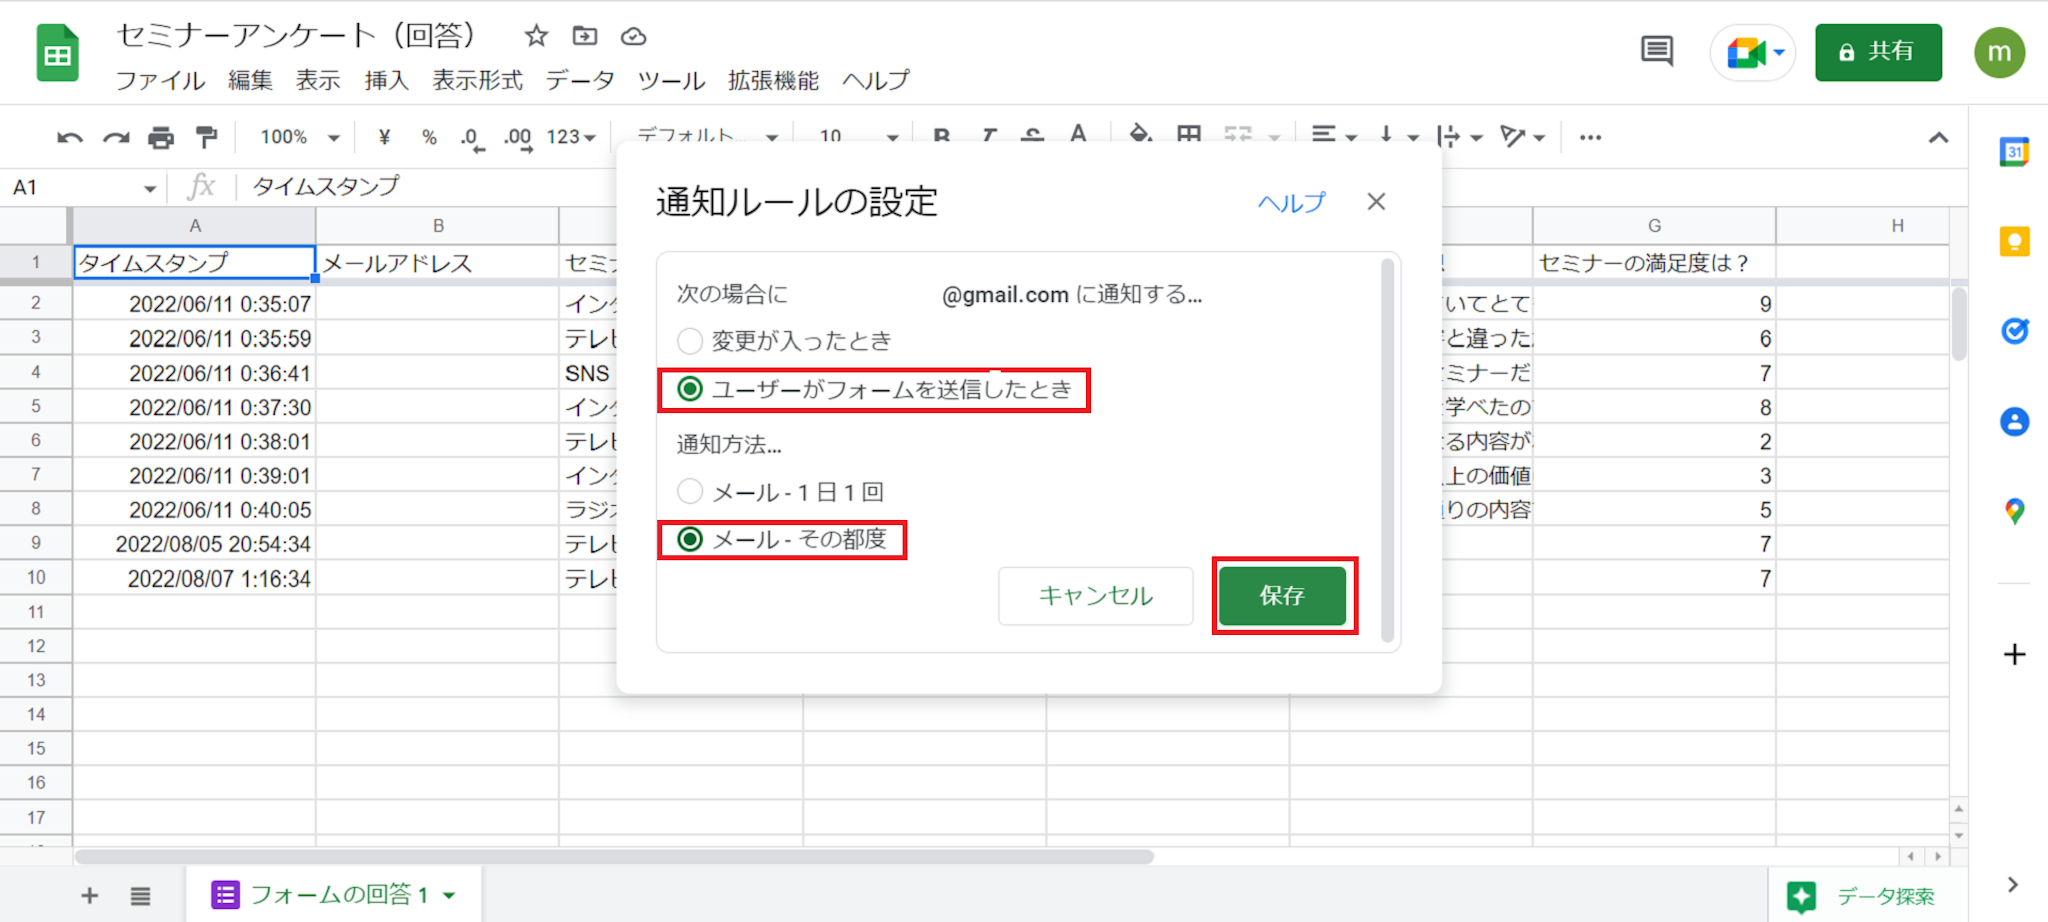This screenshot has width=2048, height=922.
Task: Open the フォームの回答 1 sheet tab menu arrow
Action: [449, 895]
